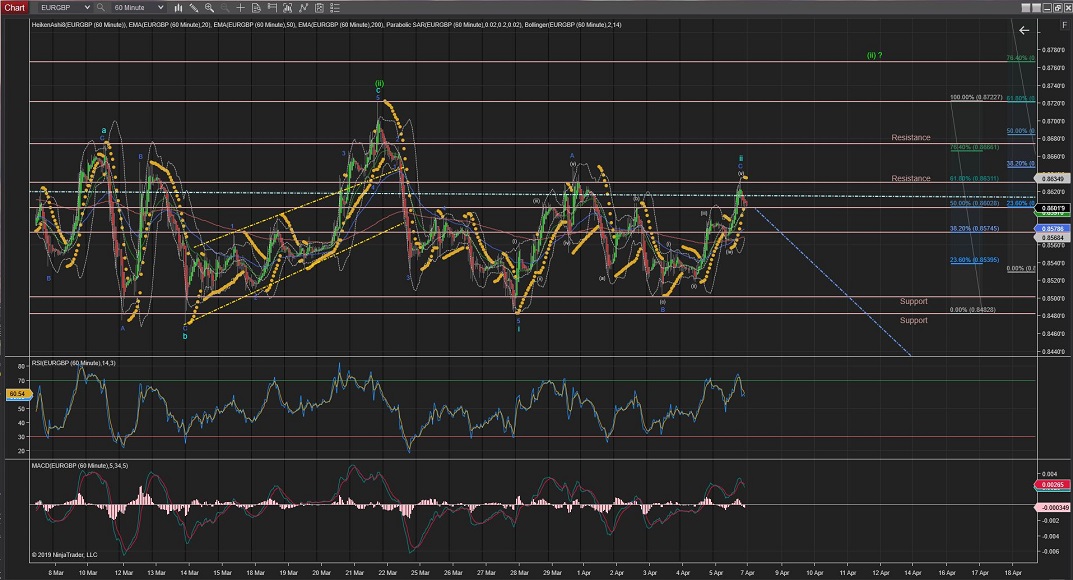Toggle the second window link square

(1036, 8)
